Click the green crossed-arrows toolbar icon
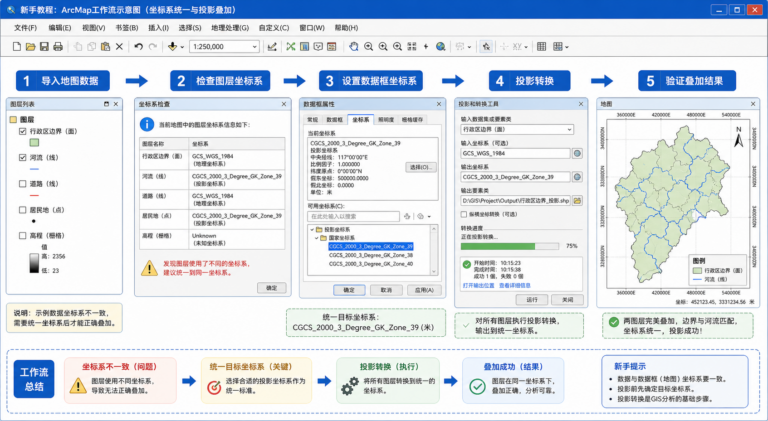The height and width of the screenshot is (421, 768). click(x=291, y=47)
